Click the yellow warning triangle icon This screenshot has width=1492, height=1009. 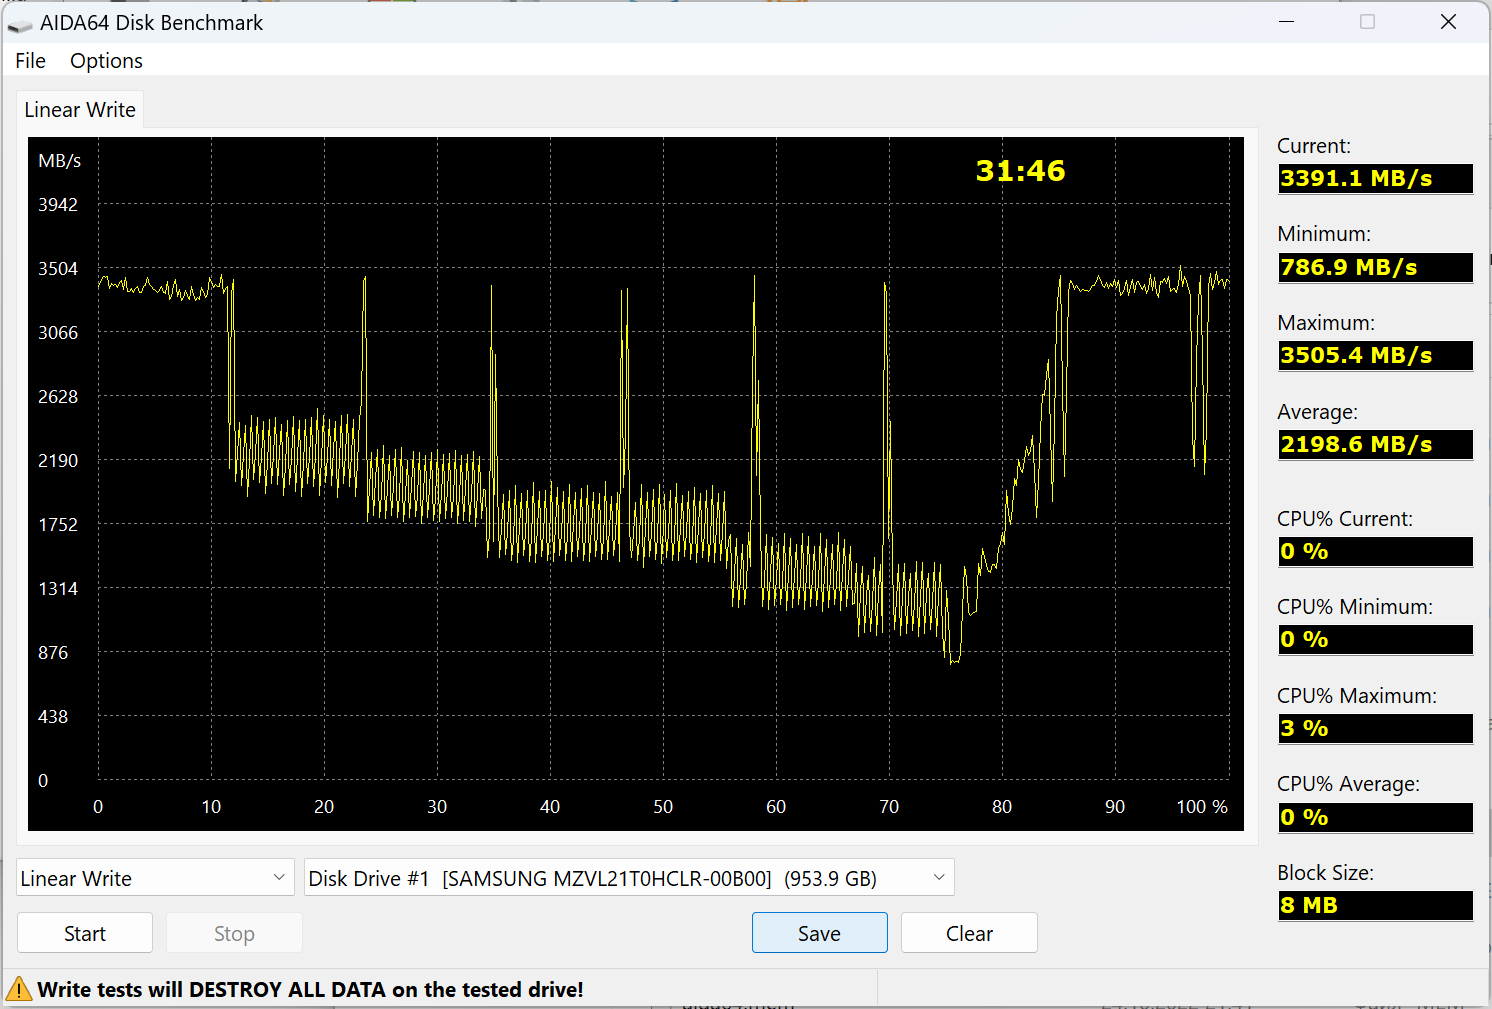(19, 989)
